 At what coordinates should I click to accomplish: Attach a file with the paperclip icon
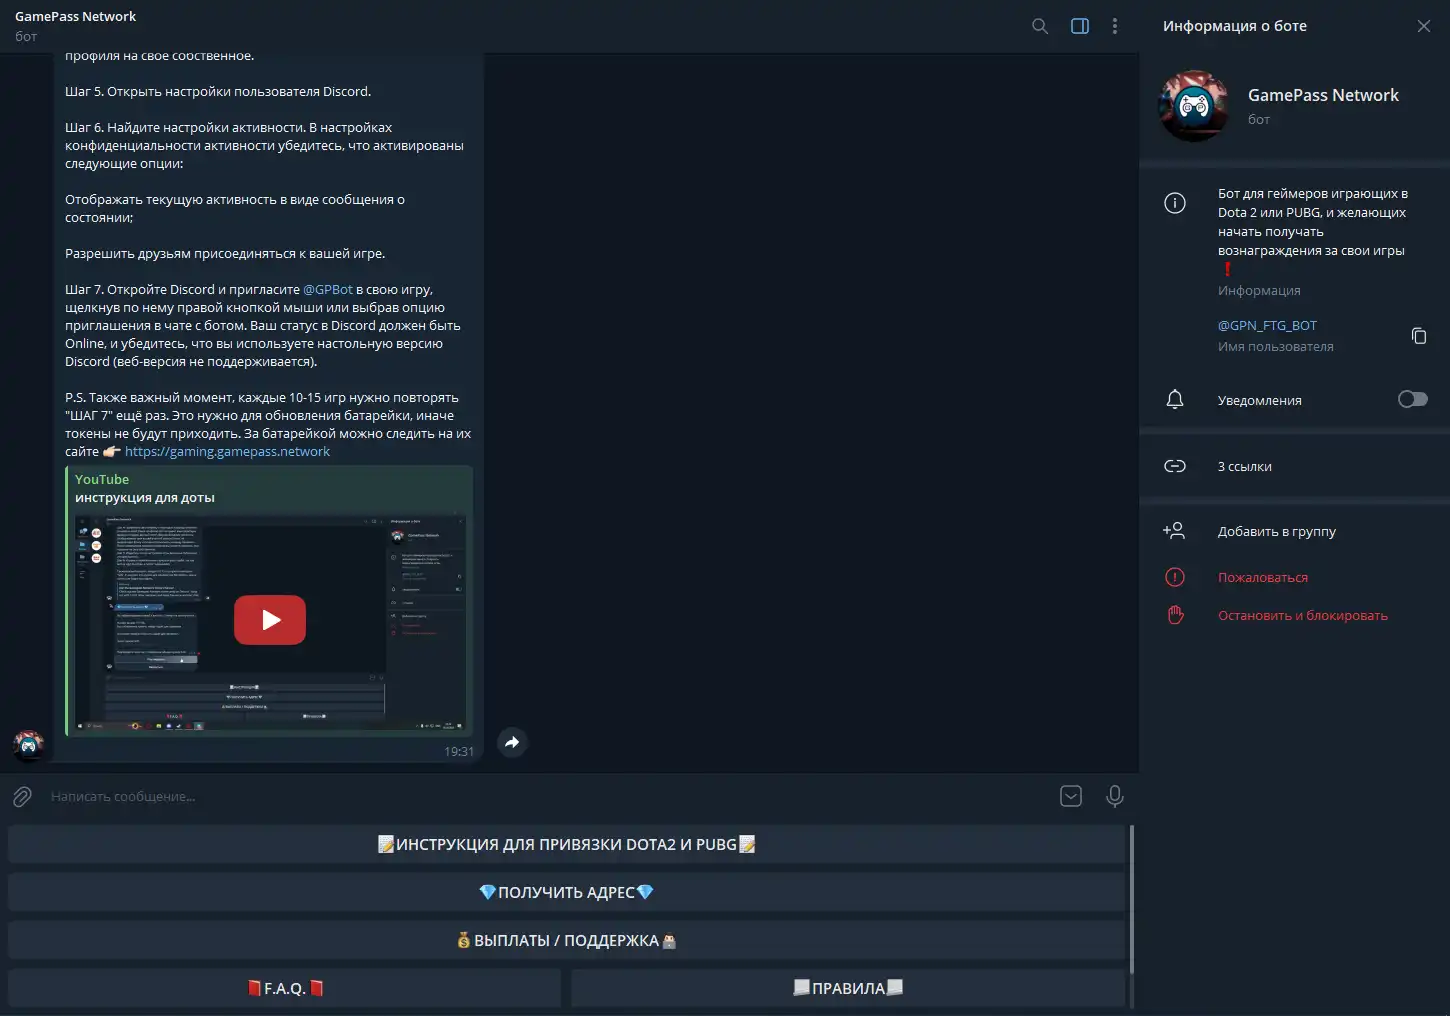[22, 796]
